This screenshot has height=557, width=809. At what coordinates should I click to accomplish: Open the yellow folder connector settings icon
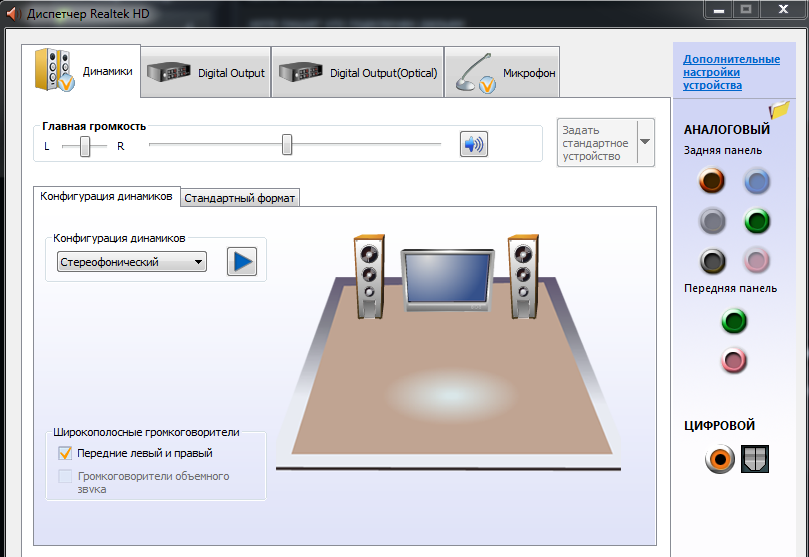779,109
